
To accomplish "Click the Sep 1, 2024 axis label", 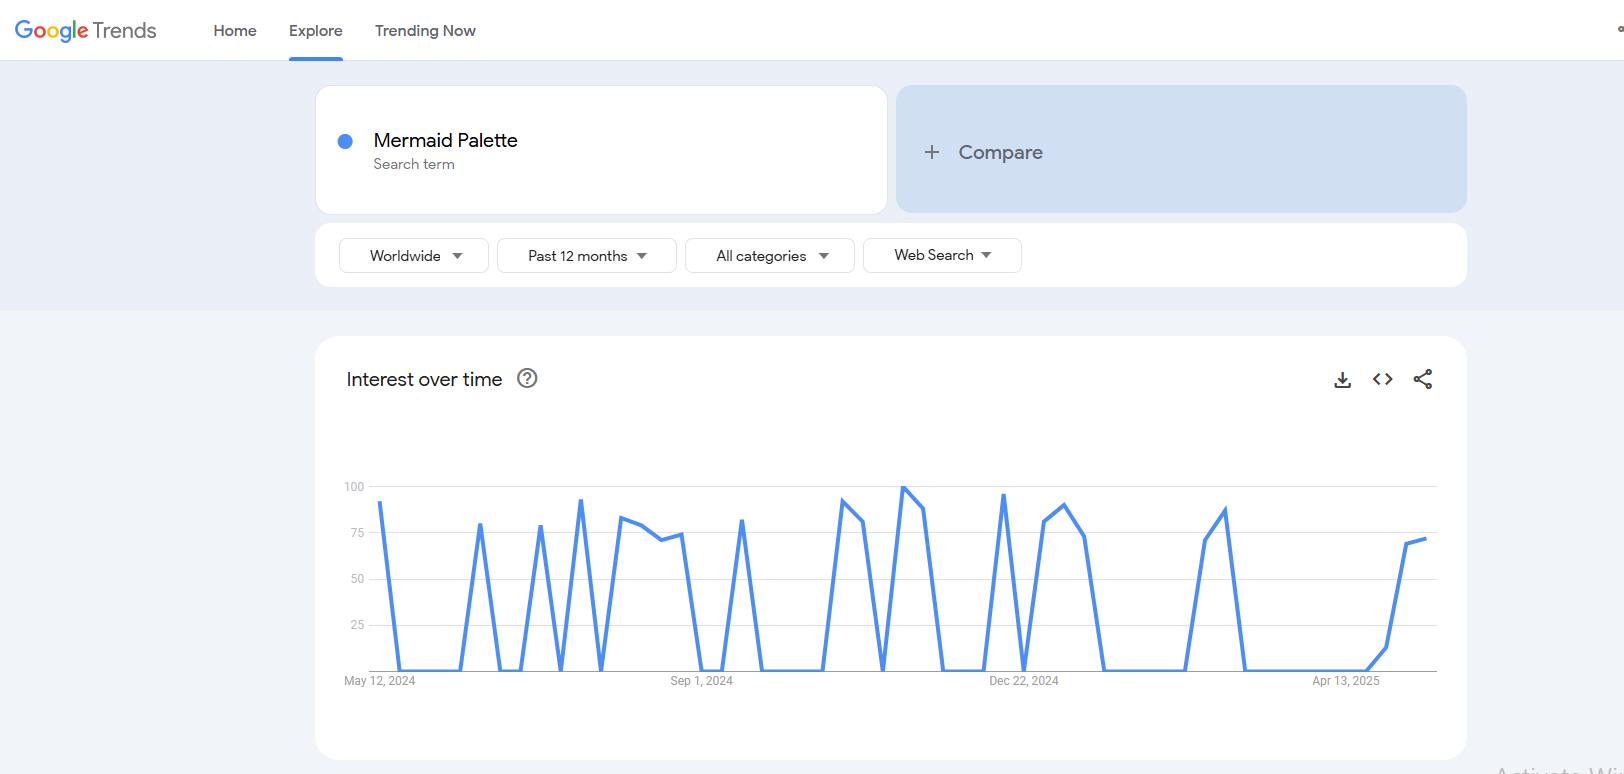I will (702, 681).
